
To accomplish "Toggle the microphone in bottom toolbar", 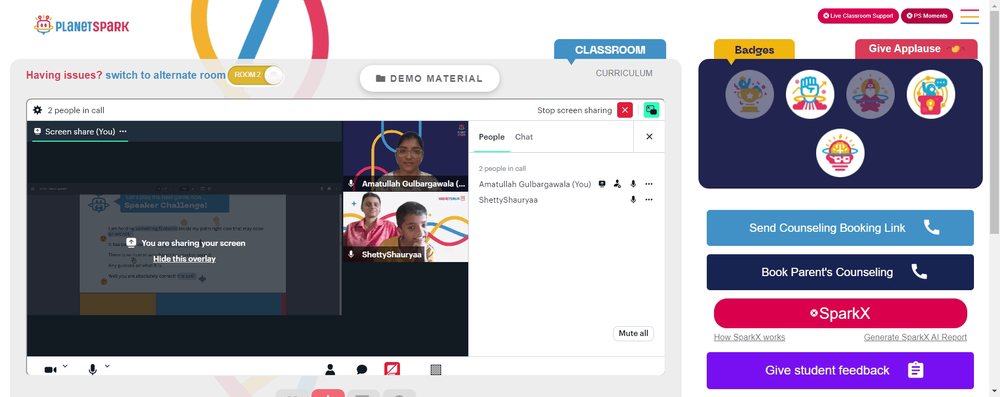I will pos(92,370).
